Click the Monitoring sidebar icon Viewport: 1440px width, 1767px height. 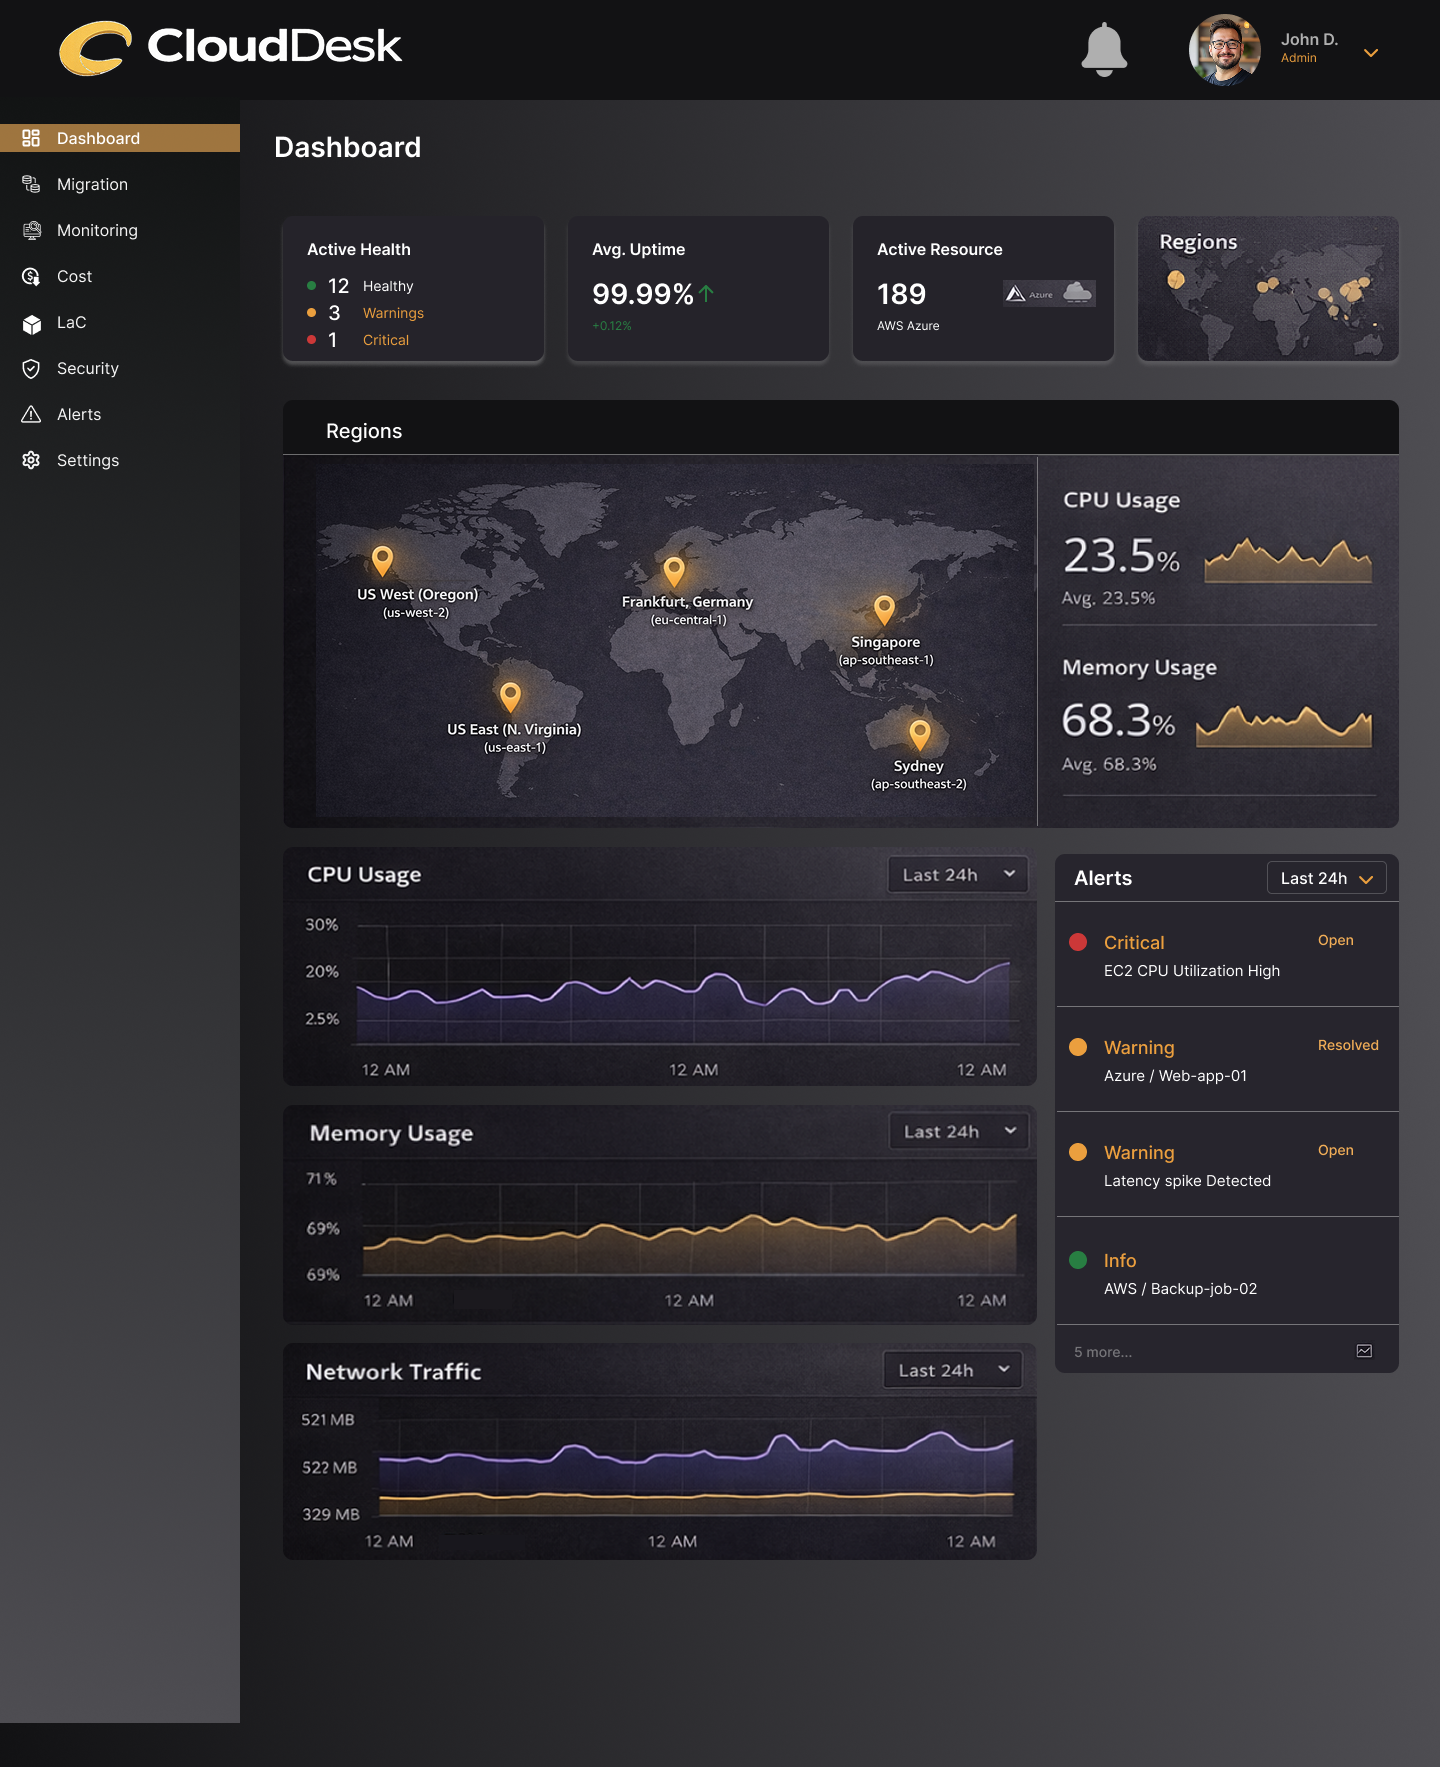point(31,230)
